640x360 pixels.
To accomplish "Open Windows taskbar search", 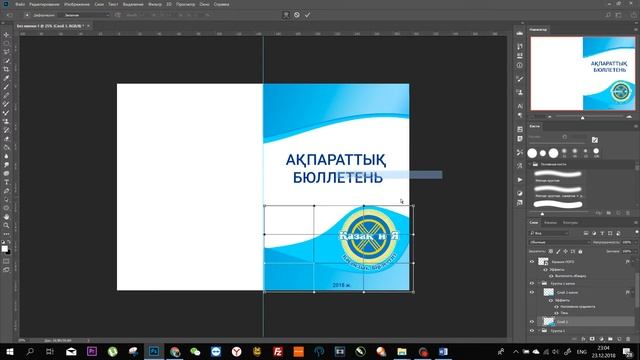I will coord(30,351).
